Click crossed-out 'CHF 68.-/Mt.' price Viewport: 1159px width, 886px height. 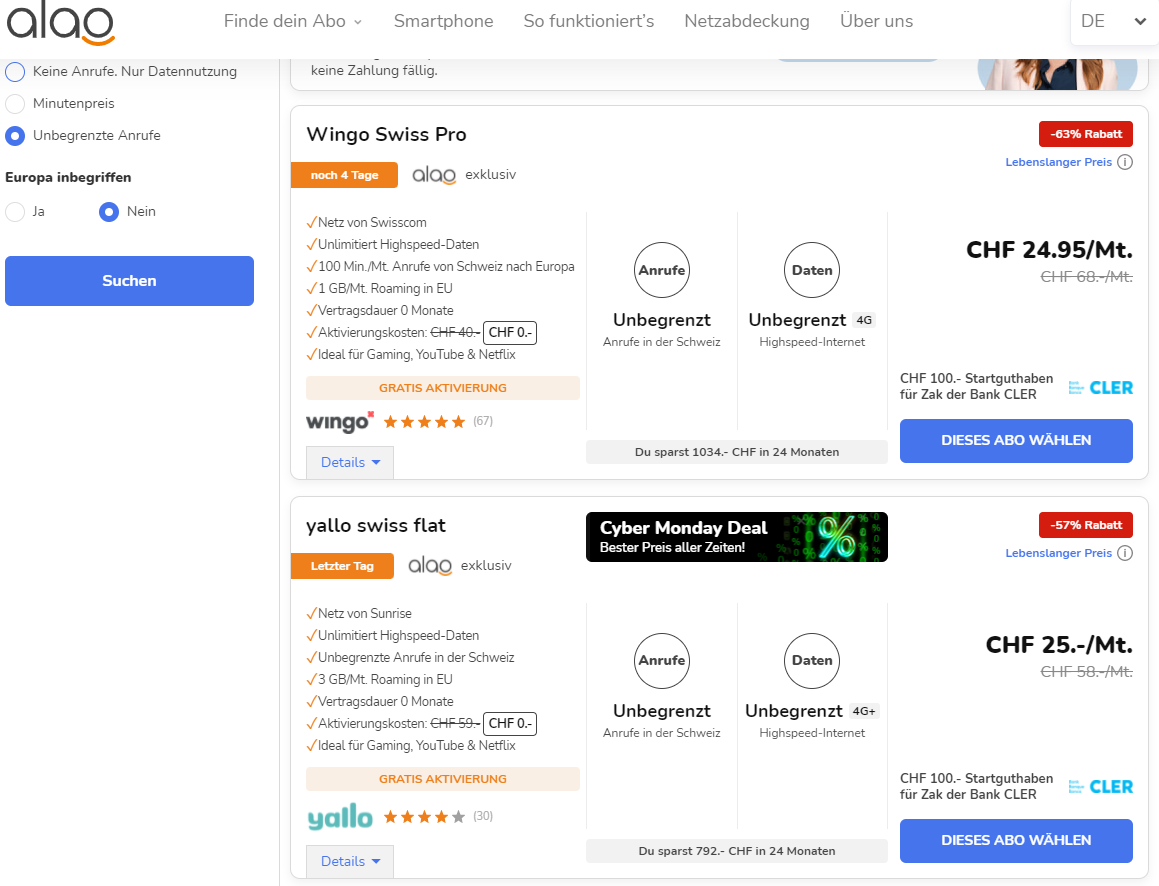(1086, 276)
